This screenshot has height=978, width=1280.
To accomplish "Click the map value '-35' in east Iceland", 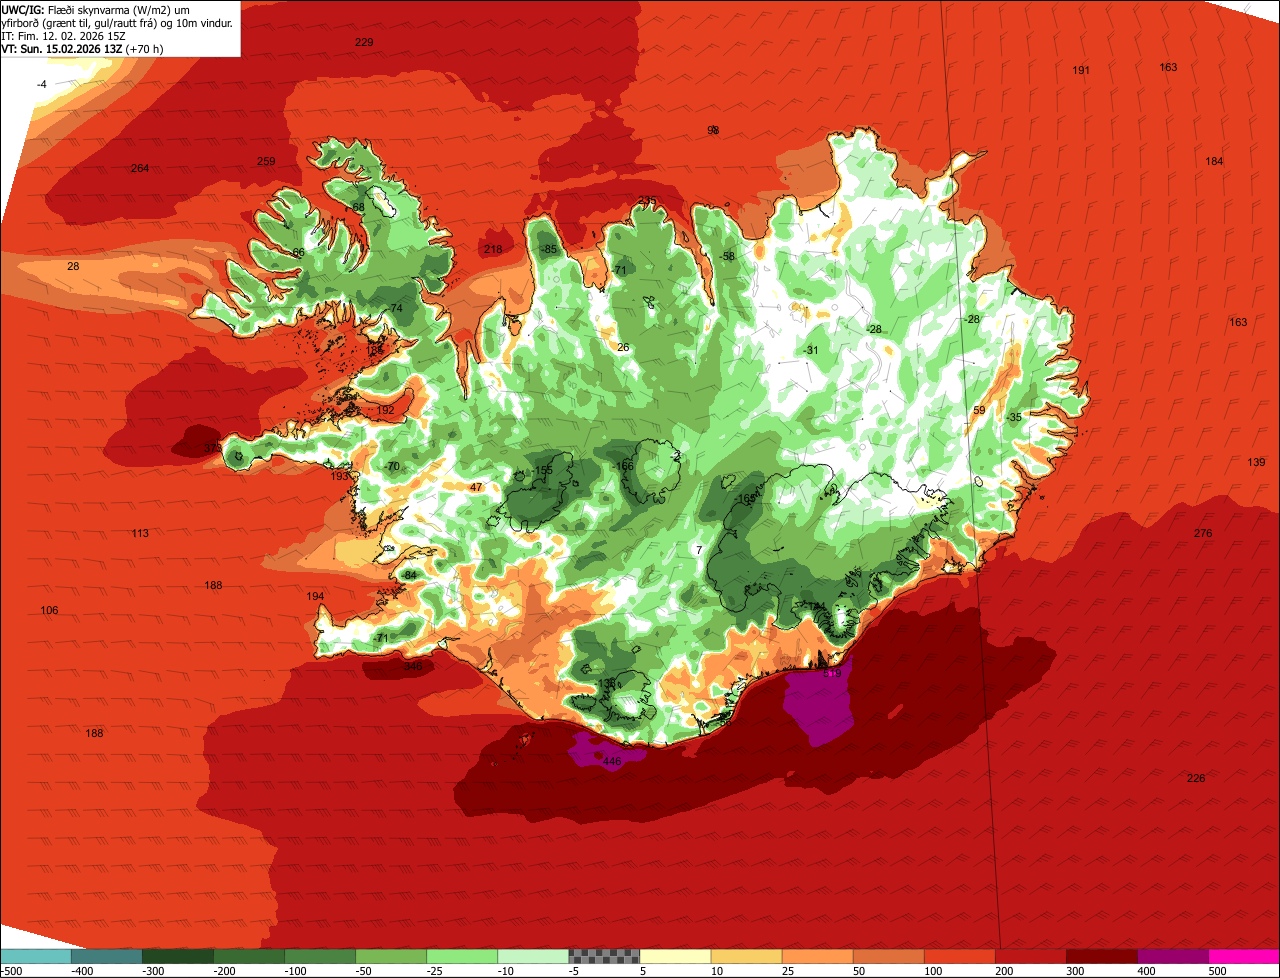I will tap(1014, 417).
